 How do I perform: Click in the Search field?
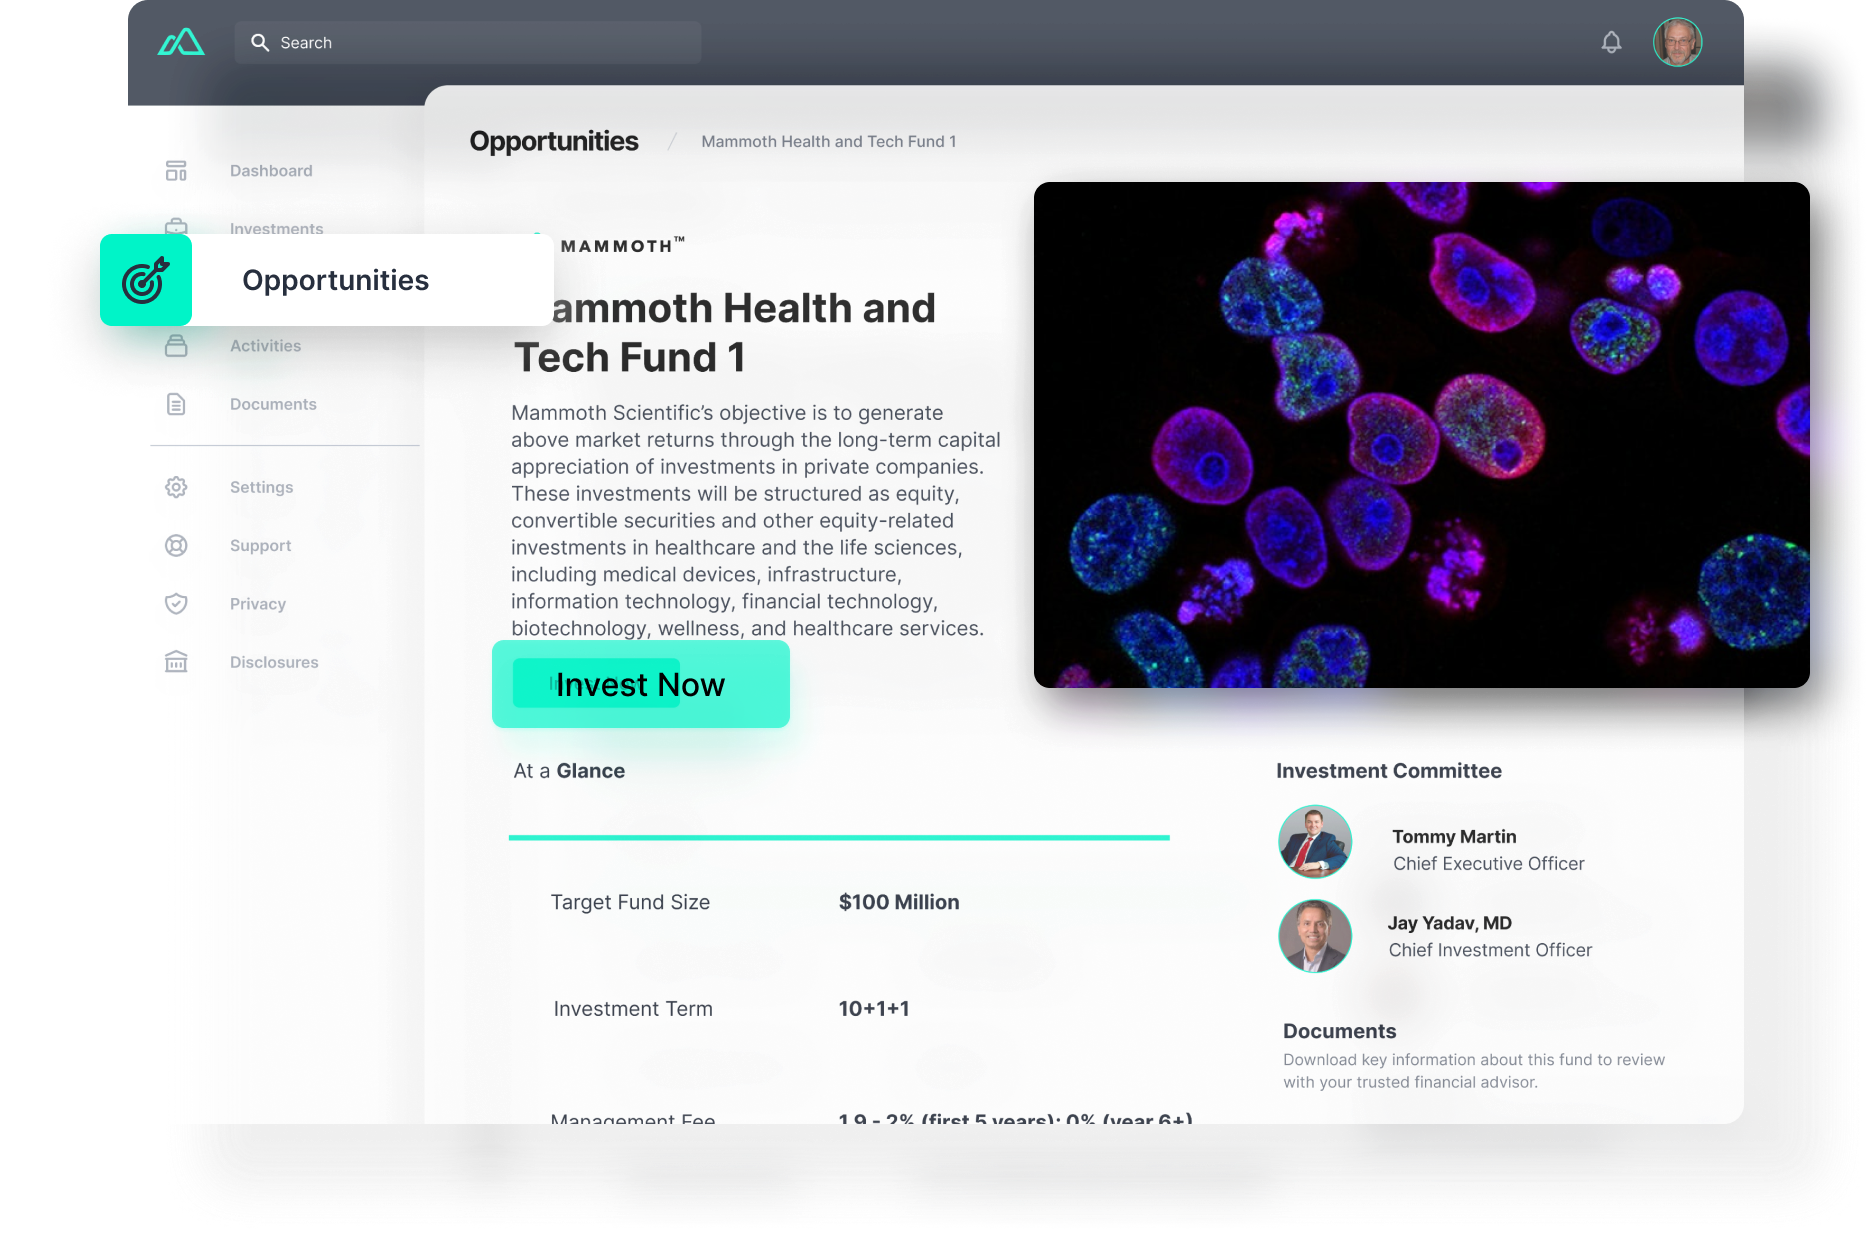(x=468, y=43)
